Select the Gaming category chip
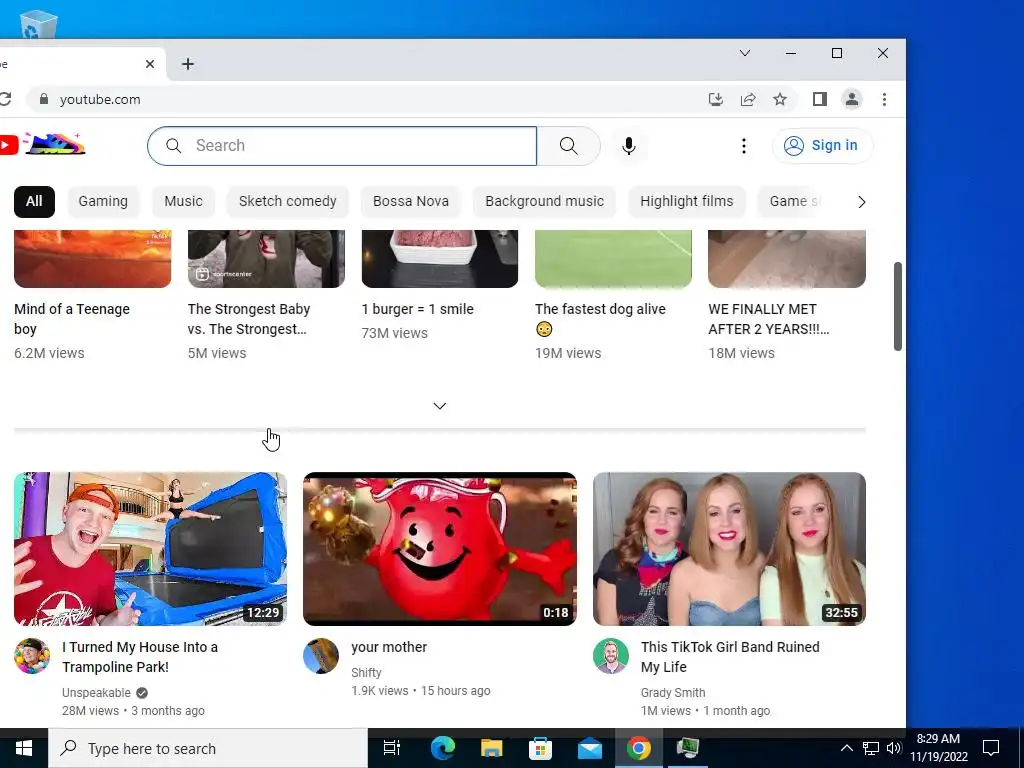This screenshot has height=768, width=1024. click(103, 201)
